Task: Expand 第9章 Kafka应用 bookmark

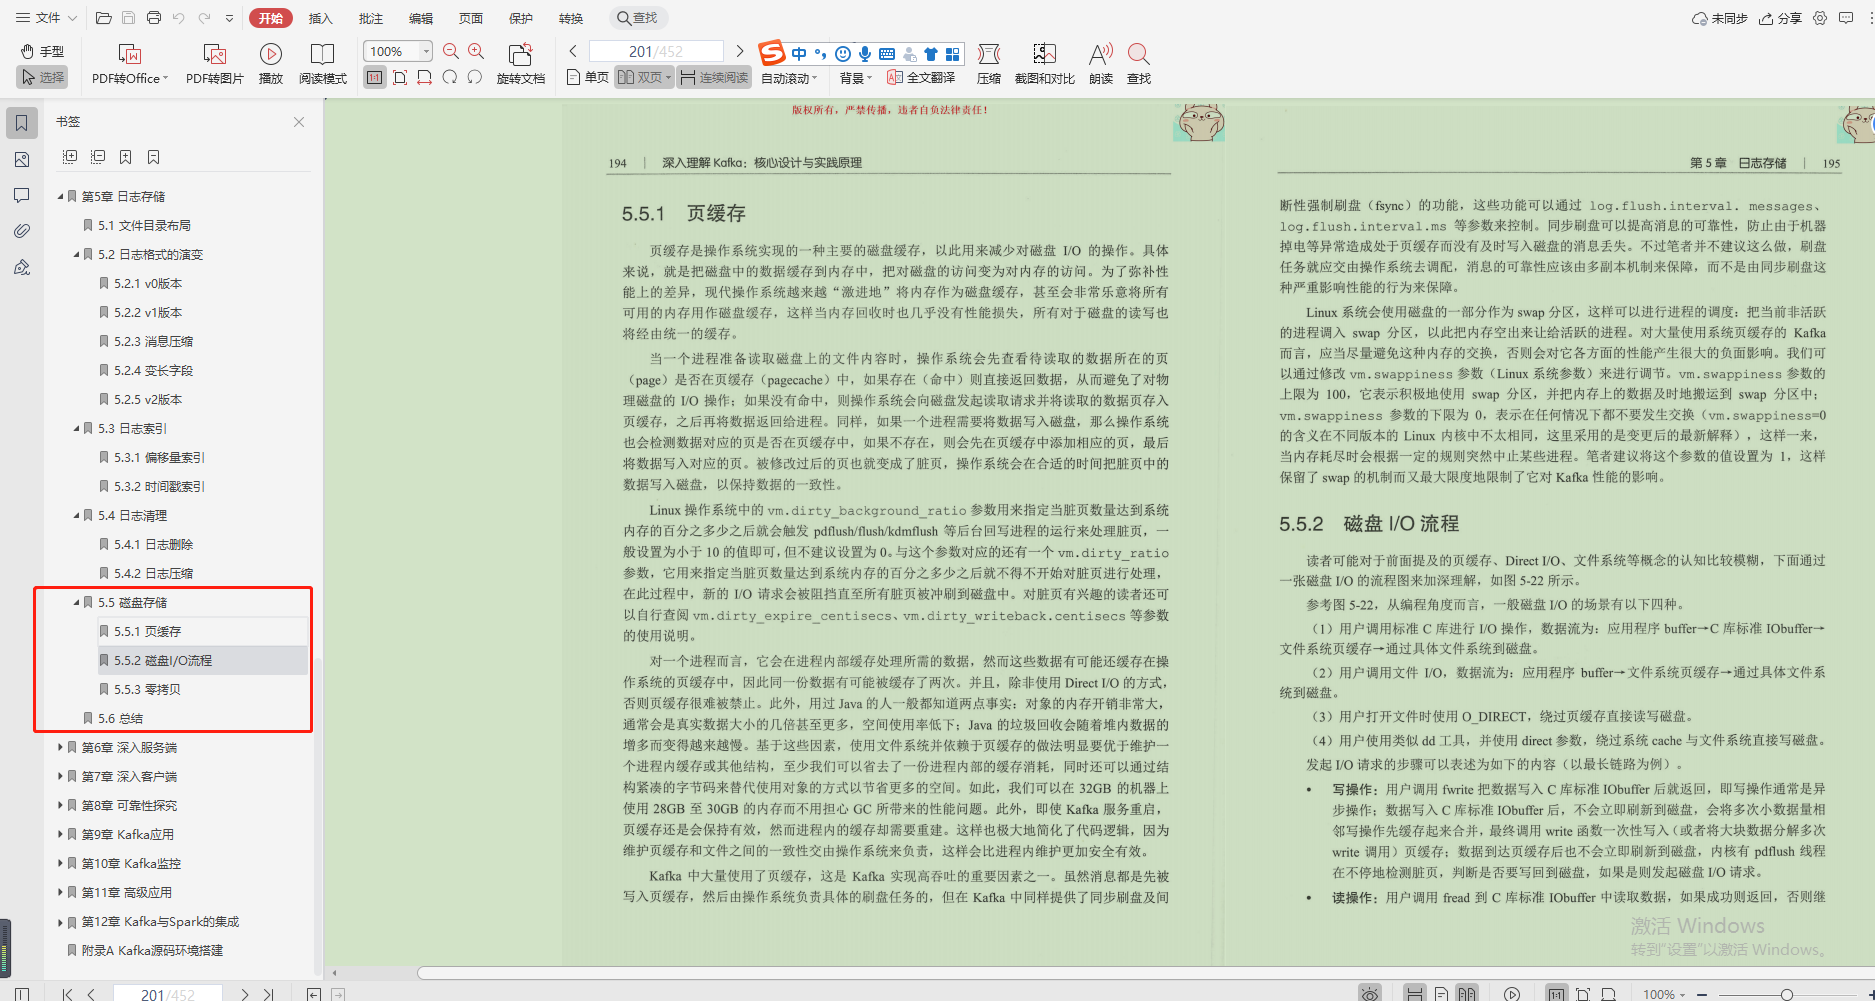Action: tap(60, 835)
